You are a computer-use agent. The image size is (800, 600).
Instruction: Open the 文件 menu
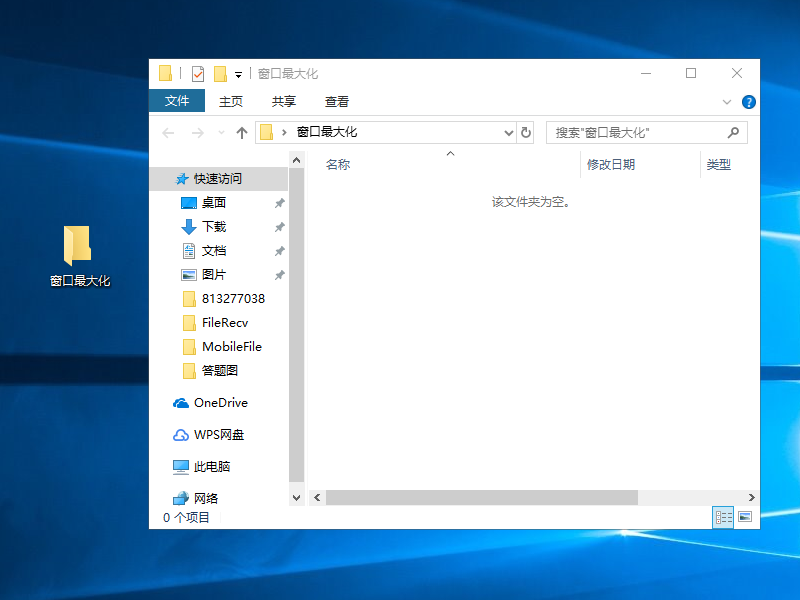coord(177,101)
